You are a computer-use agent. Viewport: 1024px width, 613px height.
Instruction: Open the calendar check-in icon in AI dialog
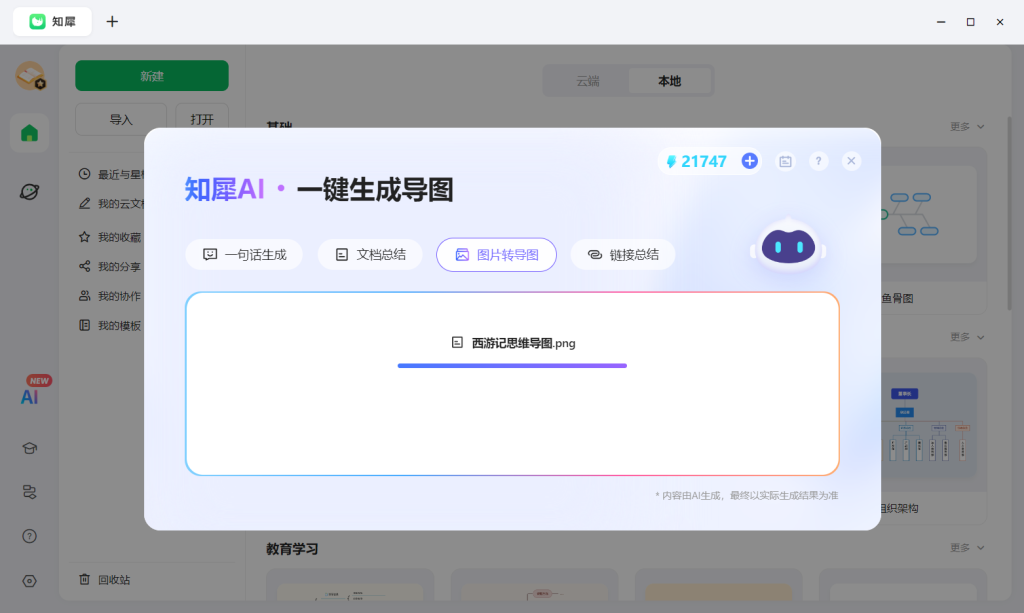tap(786, 161)
